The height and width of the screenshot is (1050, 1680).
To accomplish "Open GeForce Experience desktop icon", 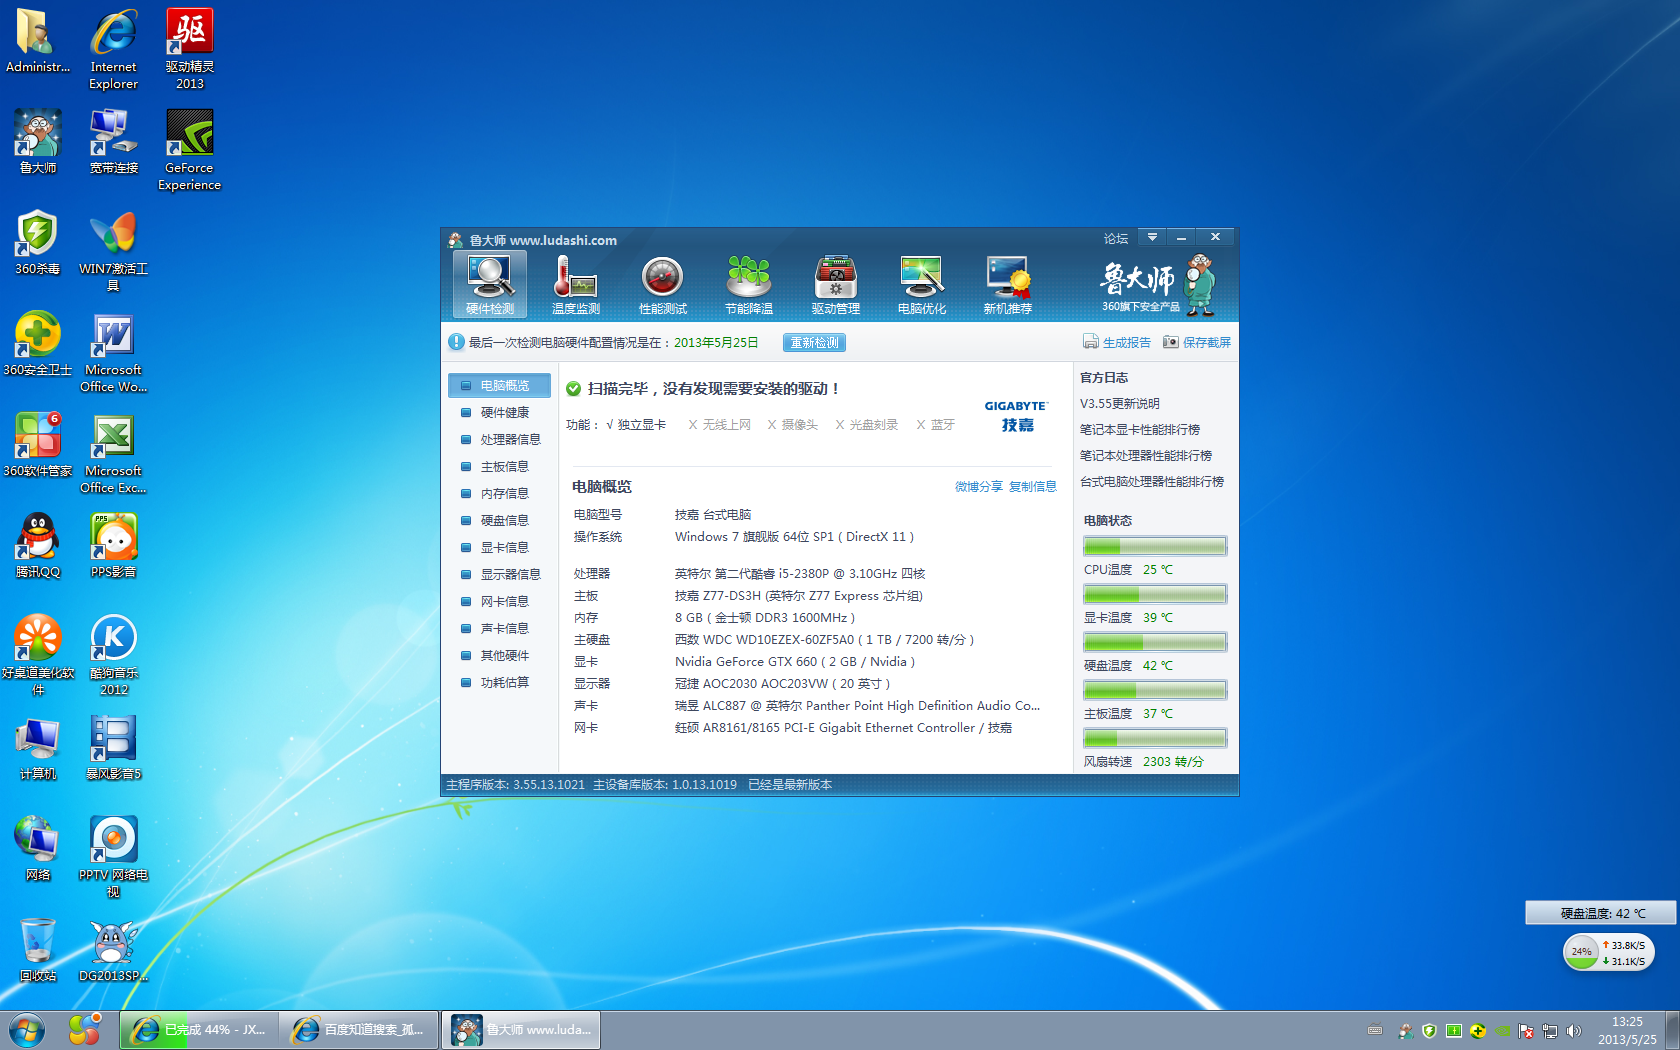I will tap(189, 150).
